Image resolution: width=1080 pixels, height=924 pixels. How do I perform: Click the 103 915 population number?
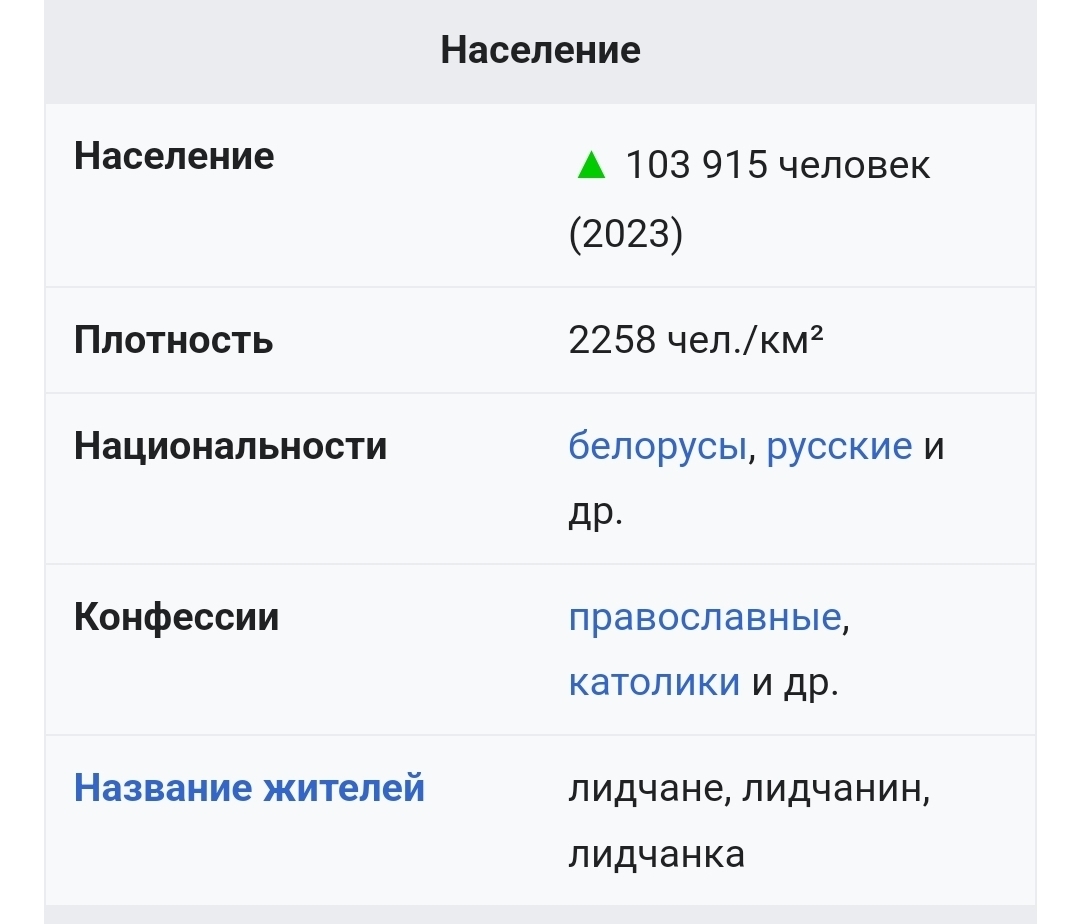[x=696, y=165]
